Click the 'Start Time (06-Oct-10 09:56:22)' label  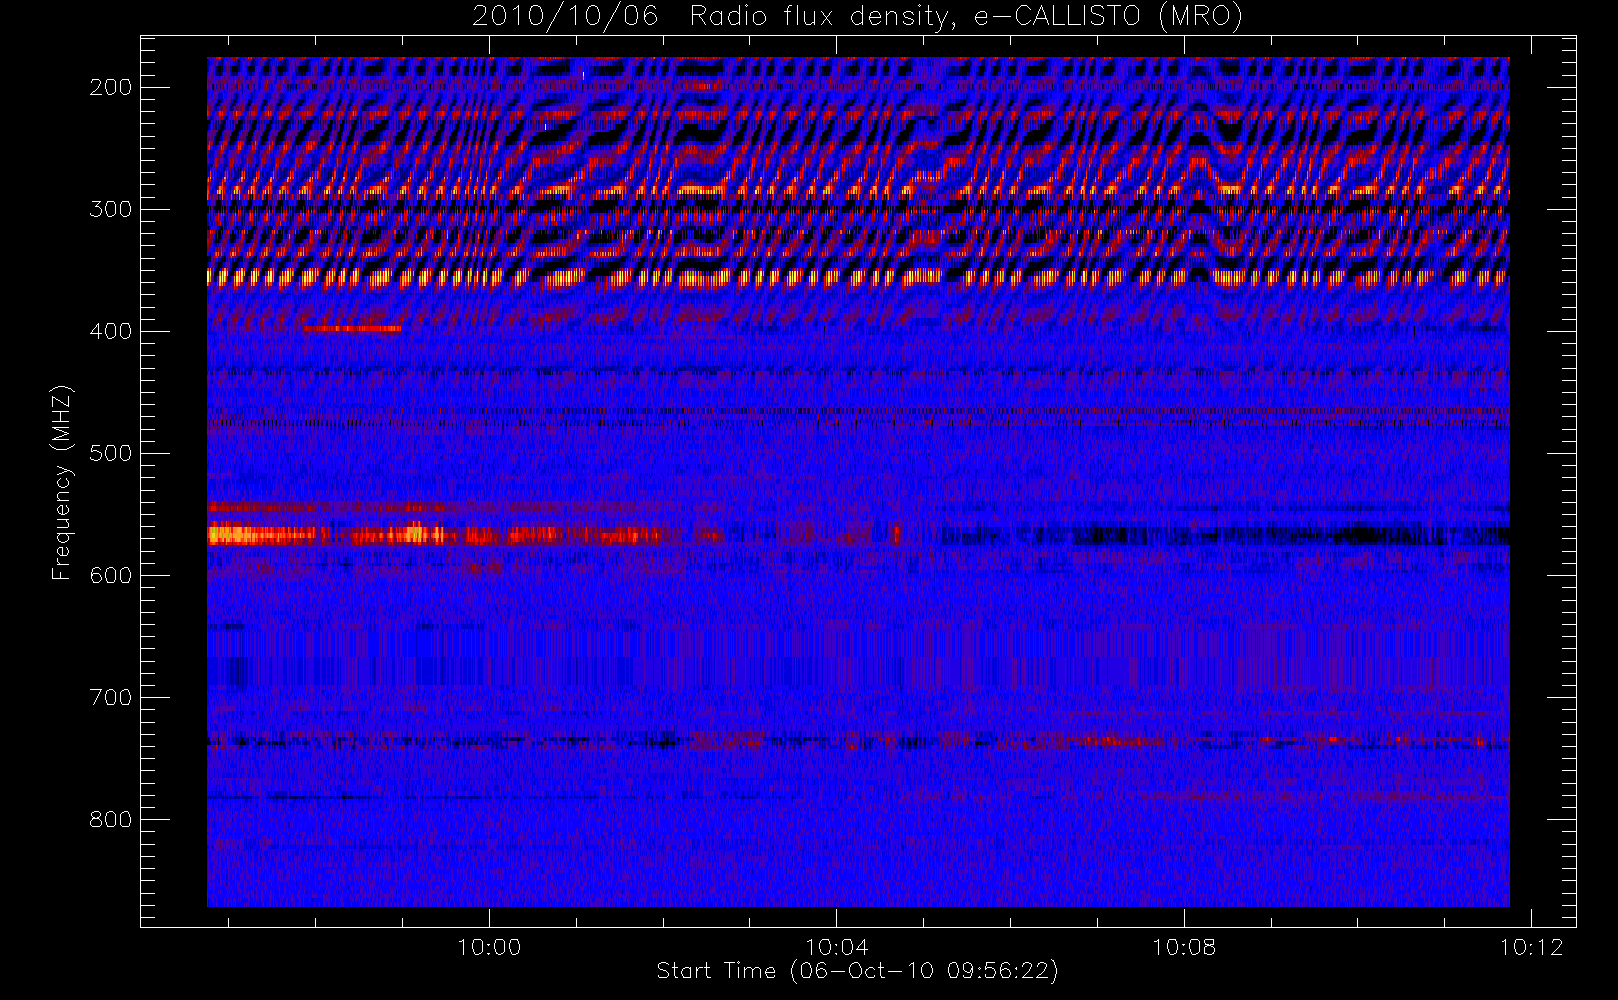click(857, 971)
